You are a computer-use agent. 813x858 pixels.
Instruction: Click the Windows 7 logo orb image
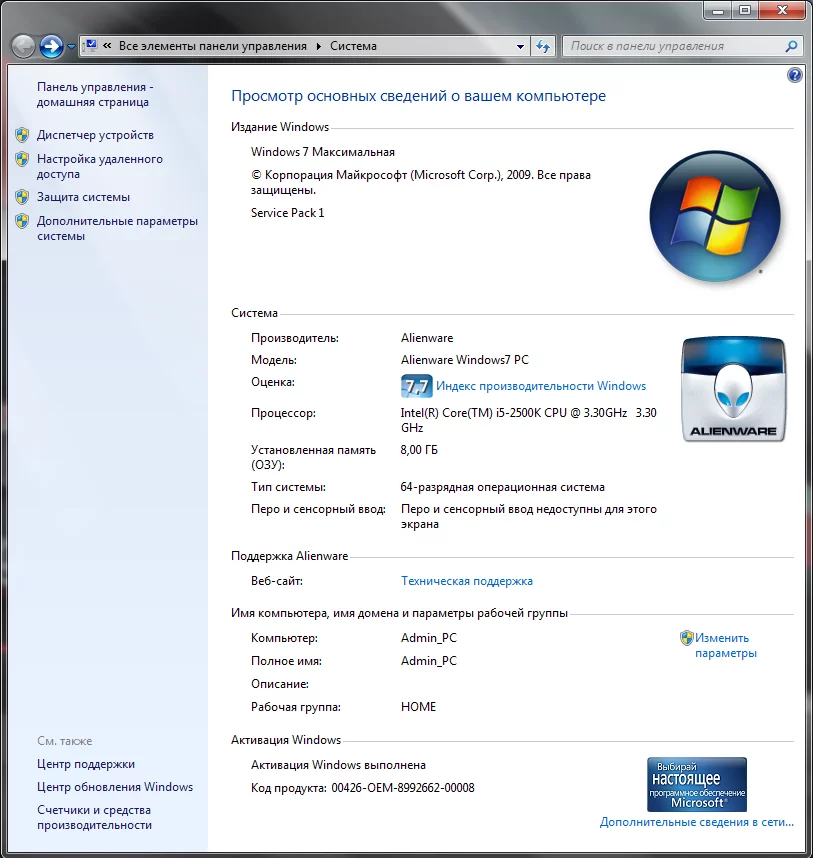click(x=715, y=216)
